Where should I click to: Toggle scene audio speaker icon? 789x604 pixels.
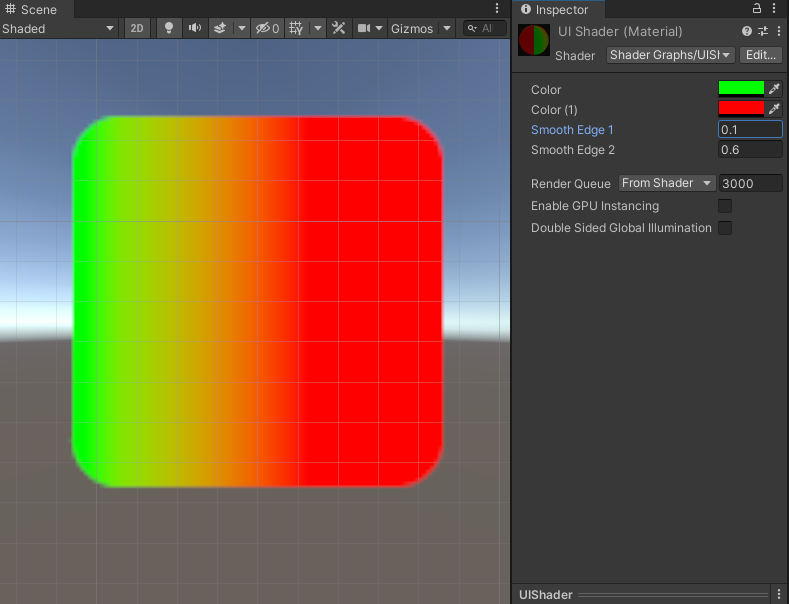click(195, 29)
